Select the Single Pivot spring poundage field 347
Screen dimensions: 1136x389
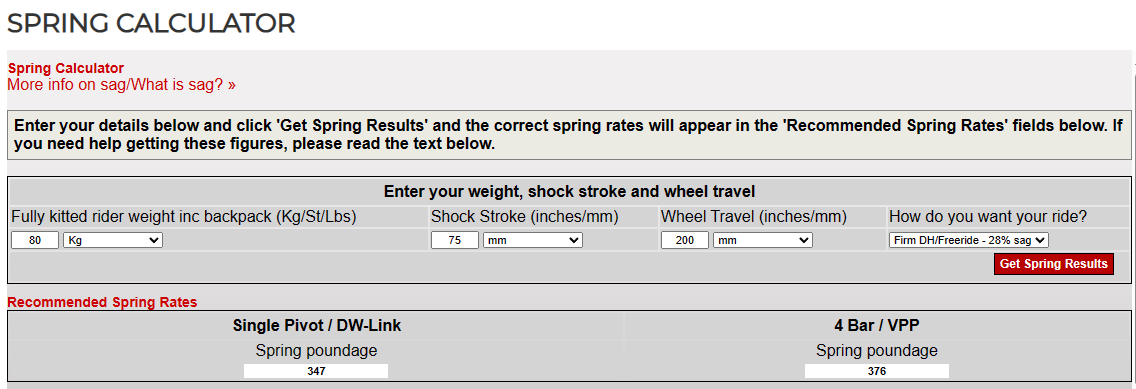pos(316,372)
